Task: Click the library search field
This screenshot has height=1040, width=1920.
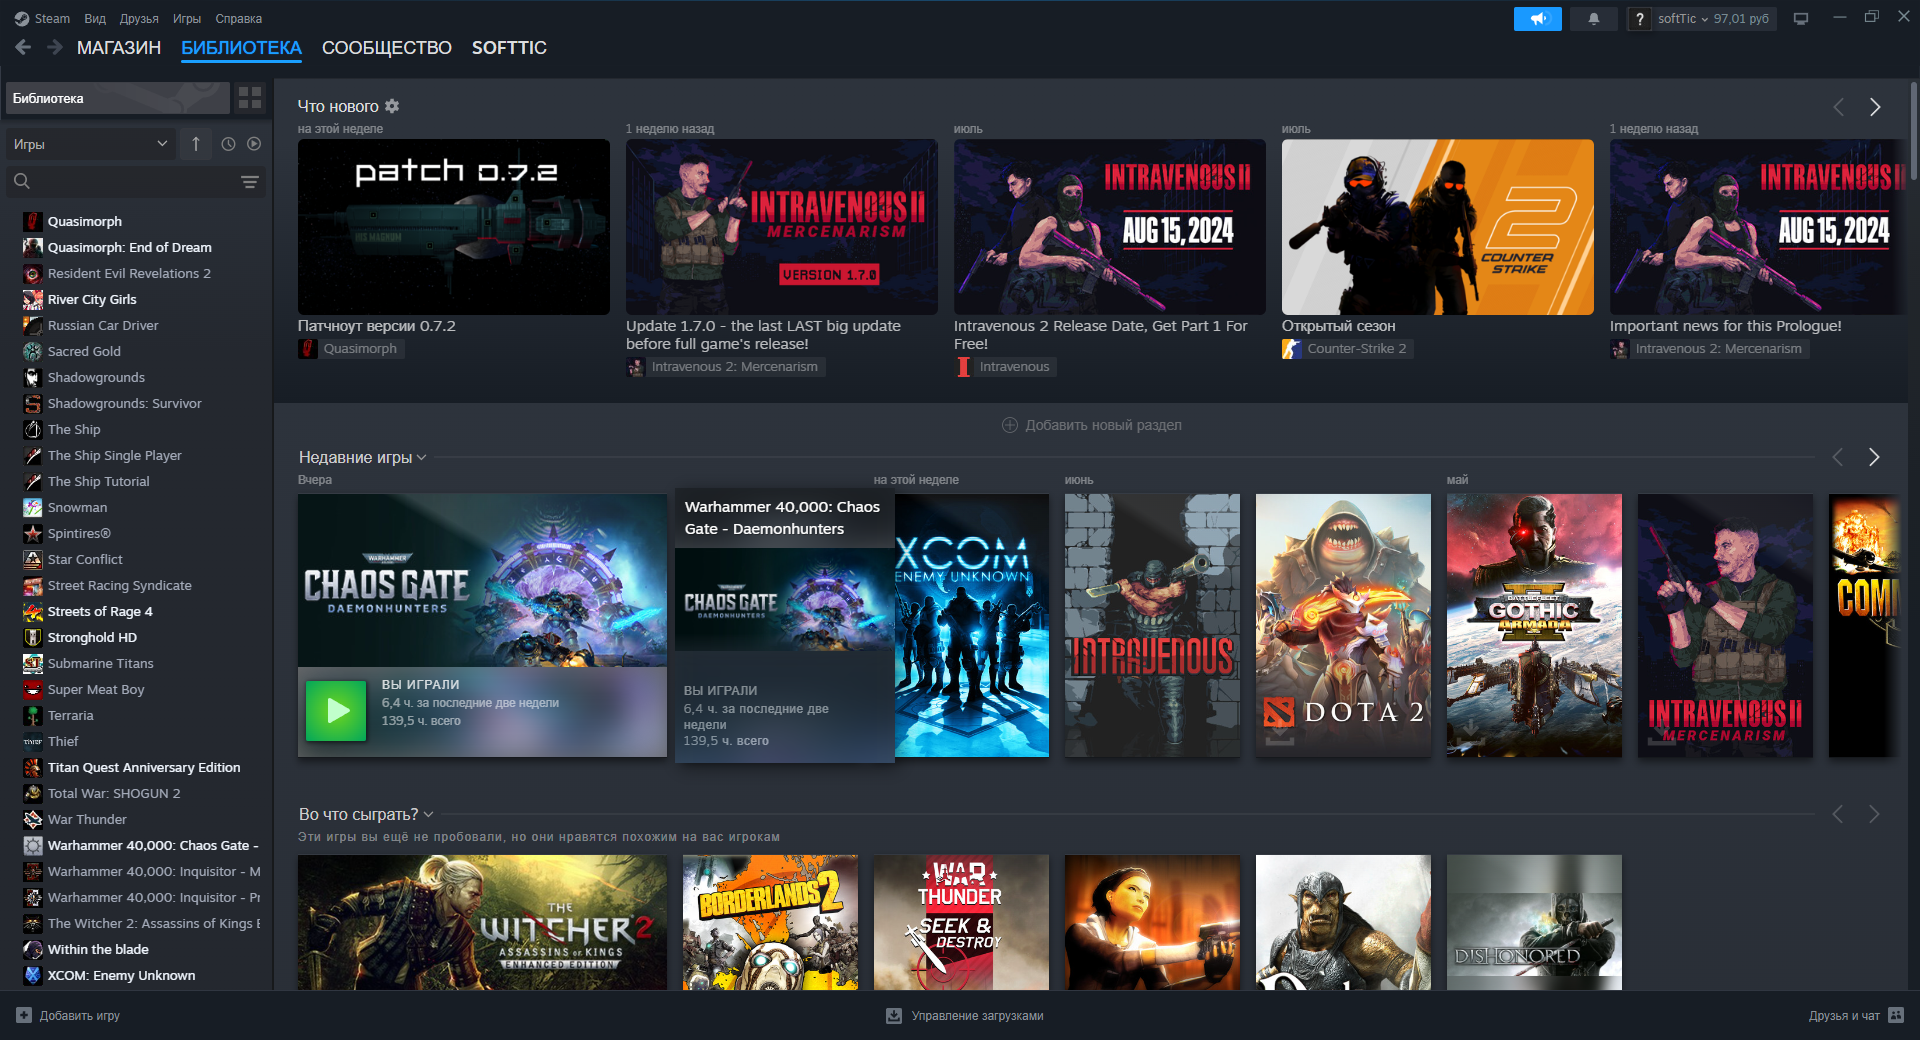Action: pos(134,181)
